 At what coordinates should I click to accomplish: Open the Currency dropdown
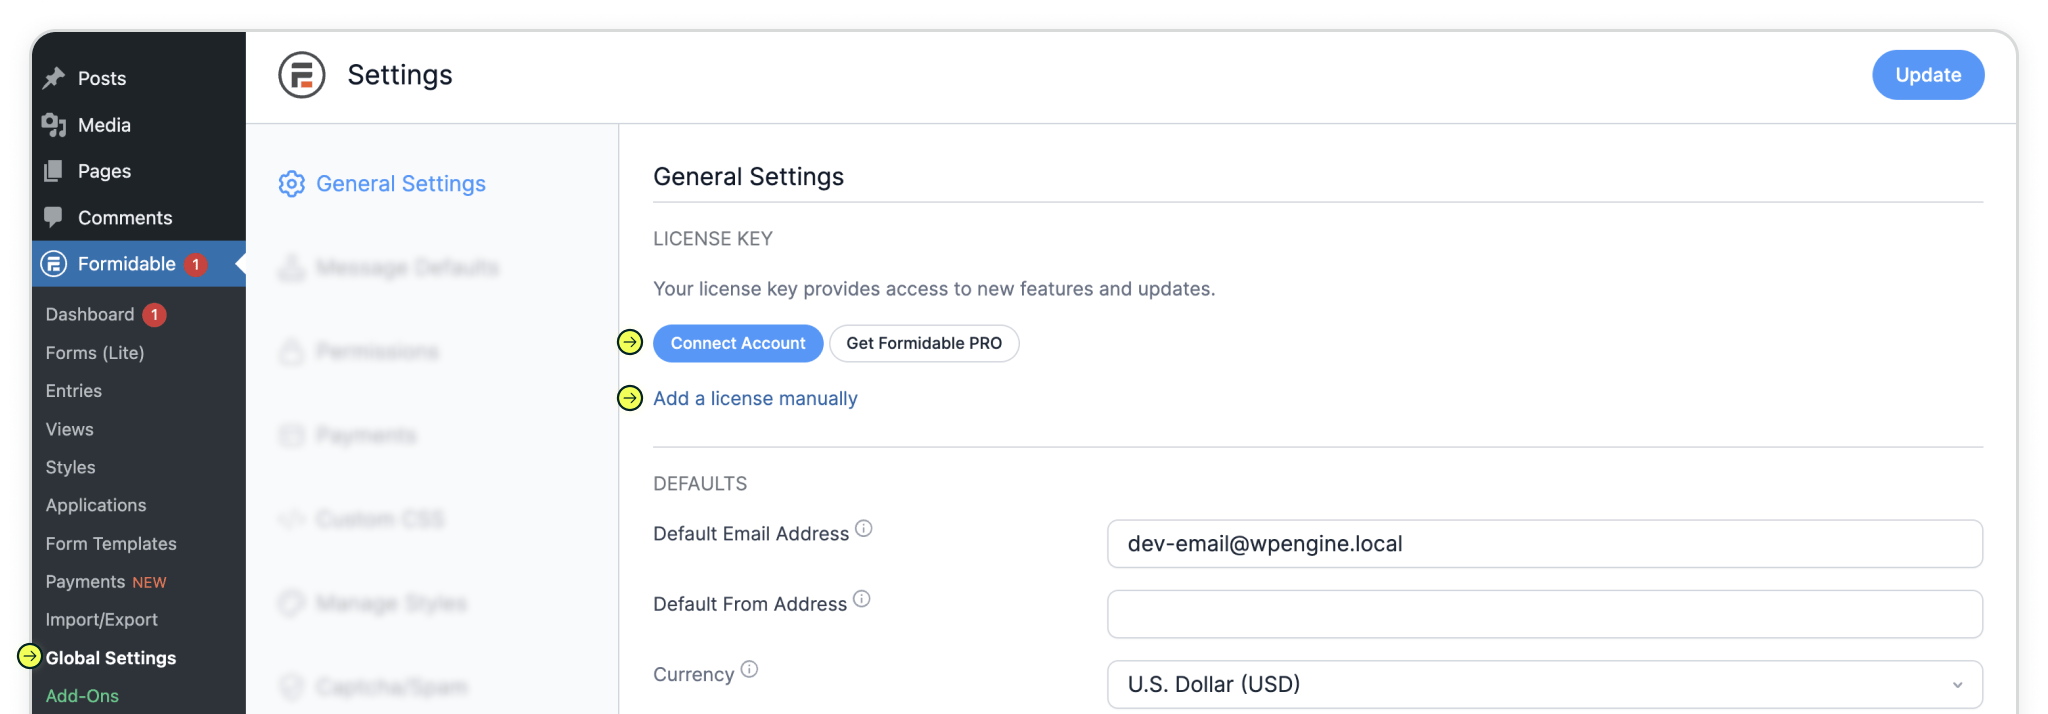(x=1544, y=684)
